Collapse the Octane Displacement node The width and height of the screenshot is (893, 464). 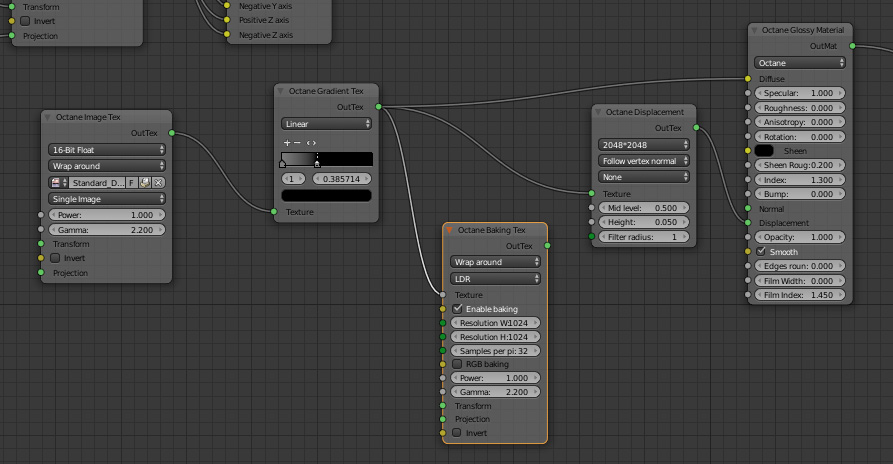[598, 112]
